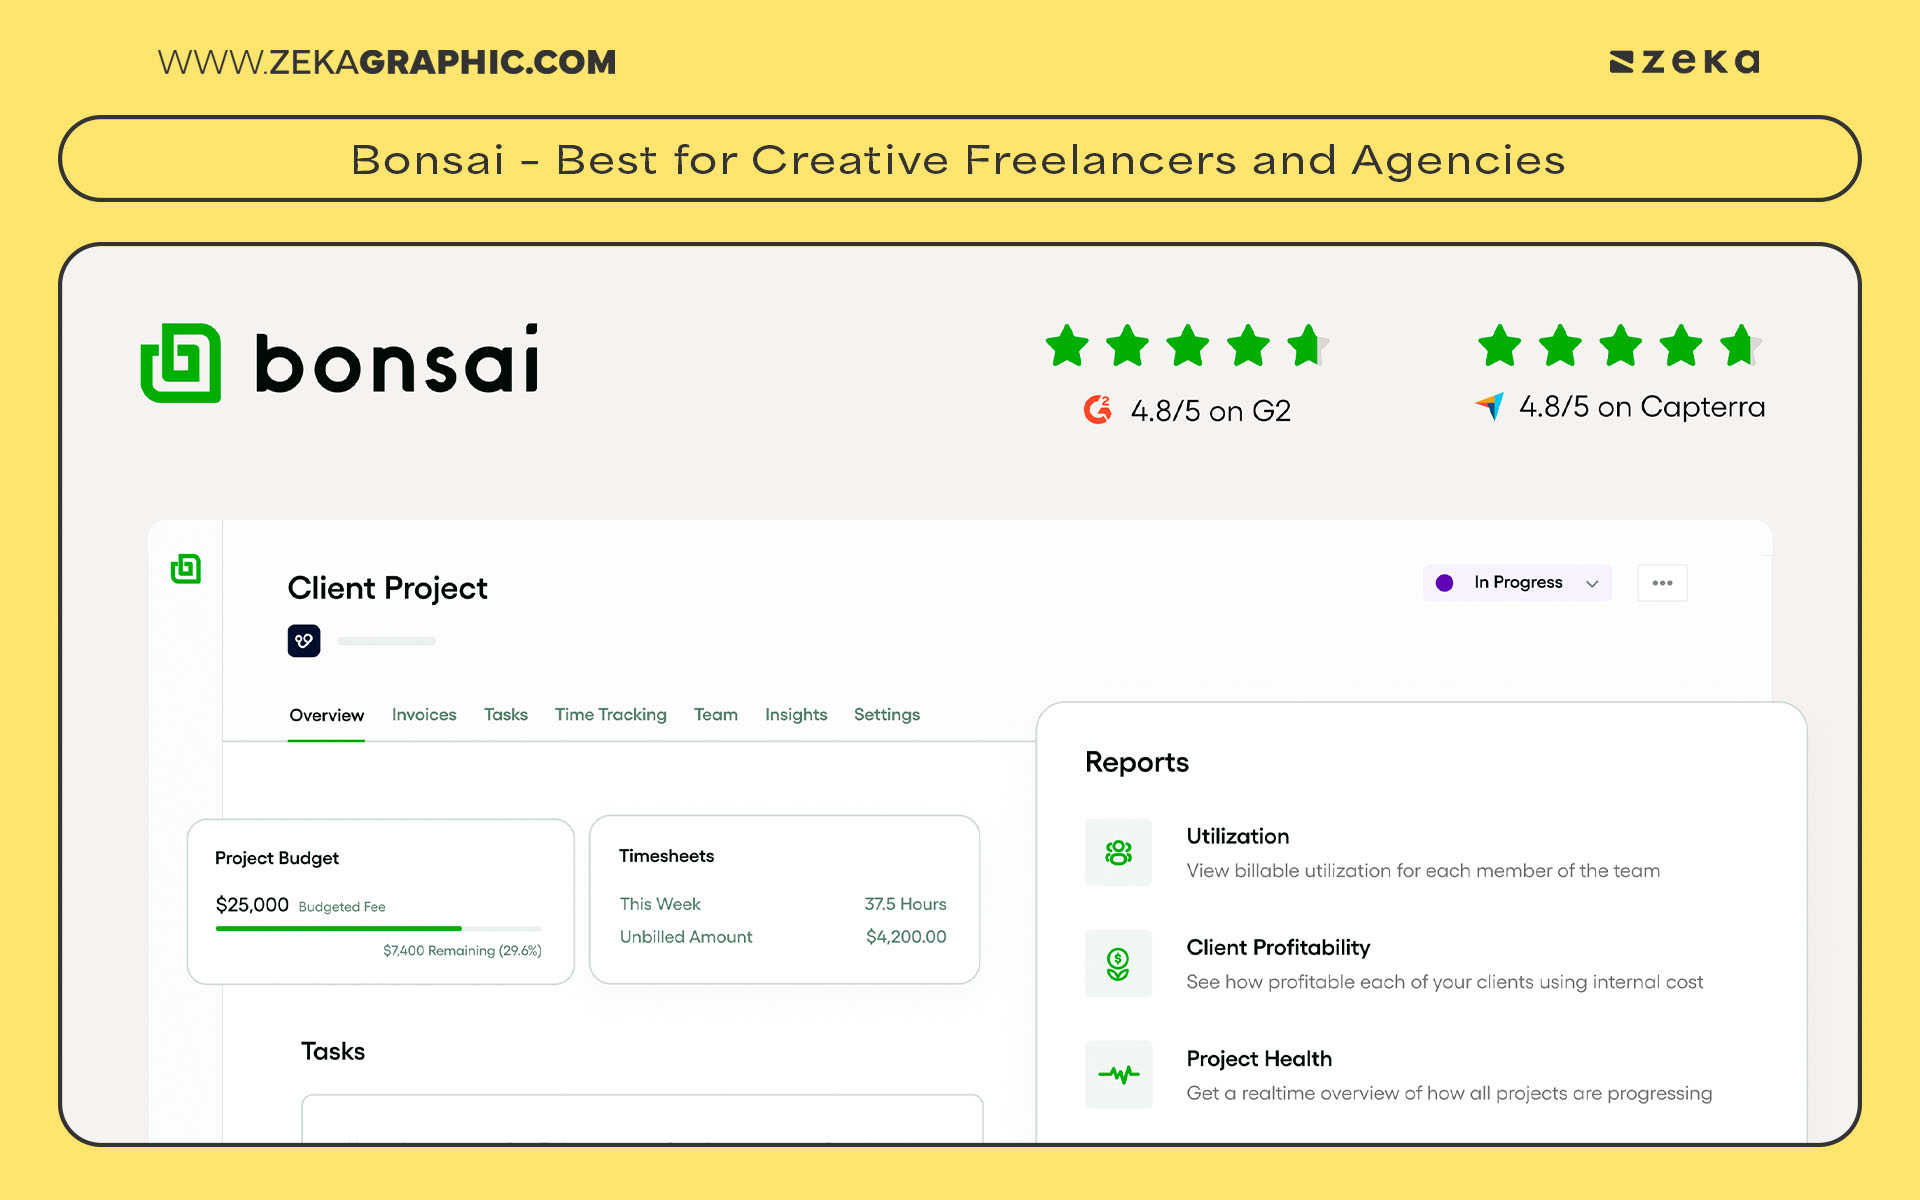Click the Utilization report icon

coord(1118,852)
